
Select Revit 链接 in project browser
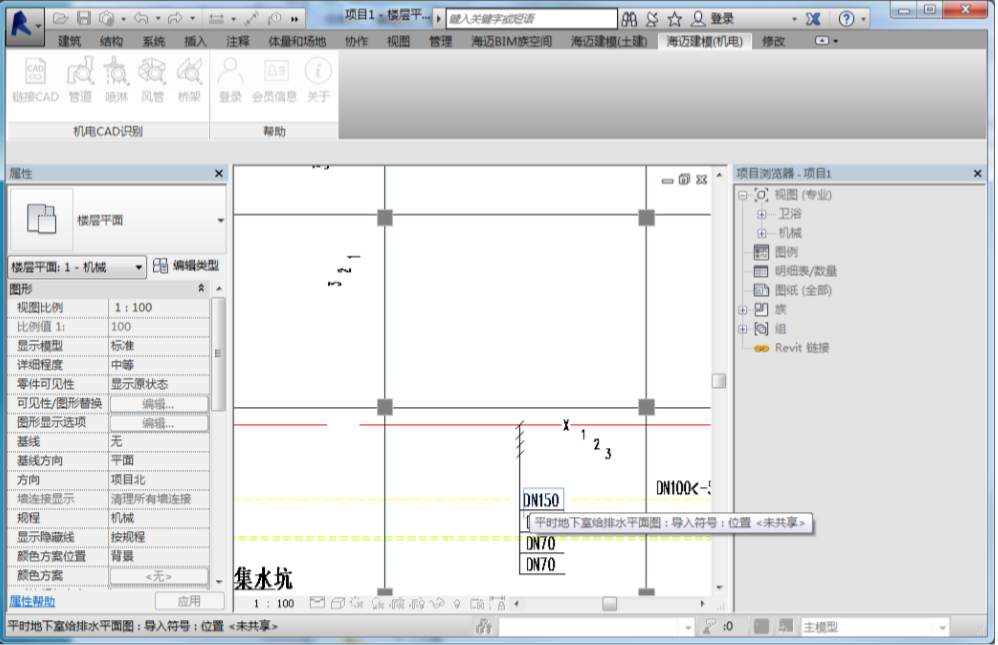[x=802, y=348]
